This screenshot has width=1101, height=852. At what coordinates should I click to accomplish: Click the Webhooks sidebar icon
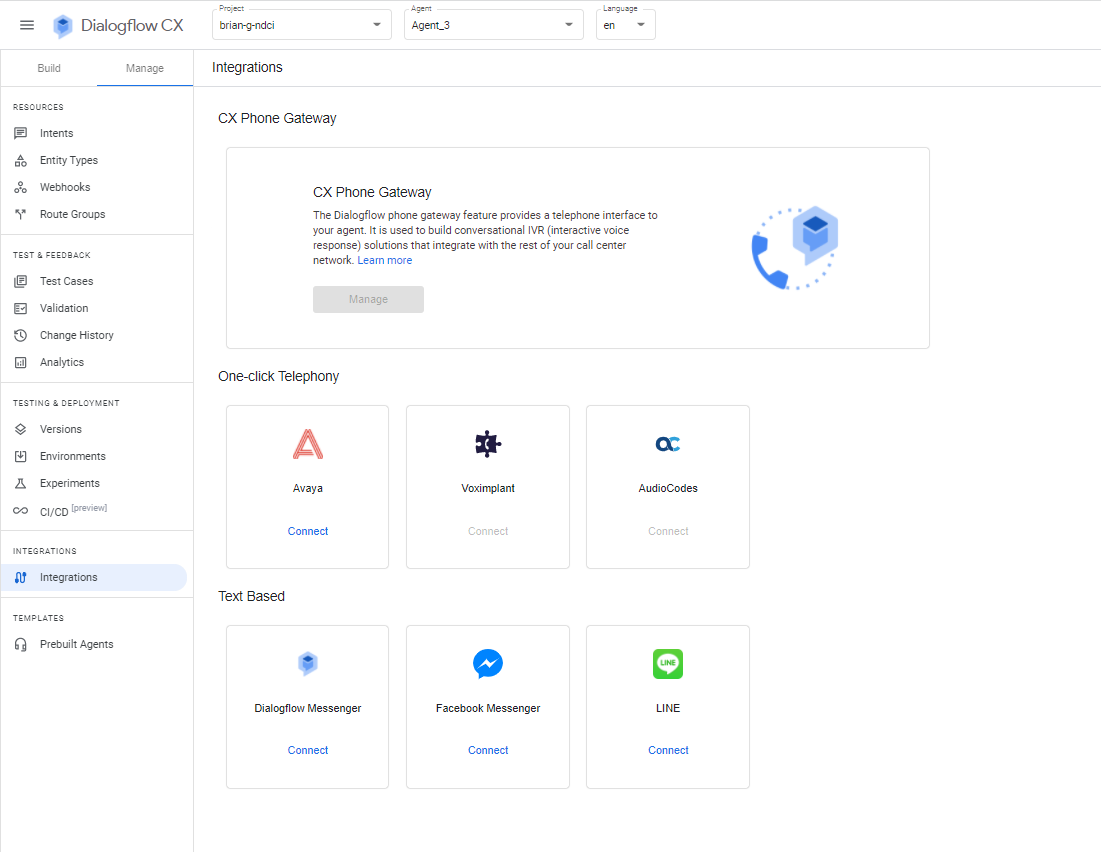[21, 188]
